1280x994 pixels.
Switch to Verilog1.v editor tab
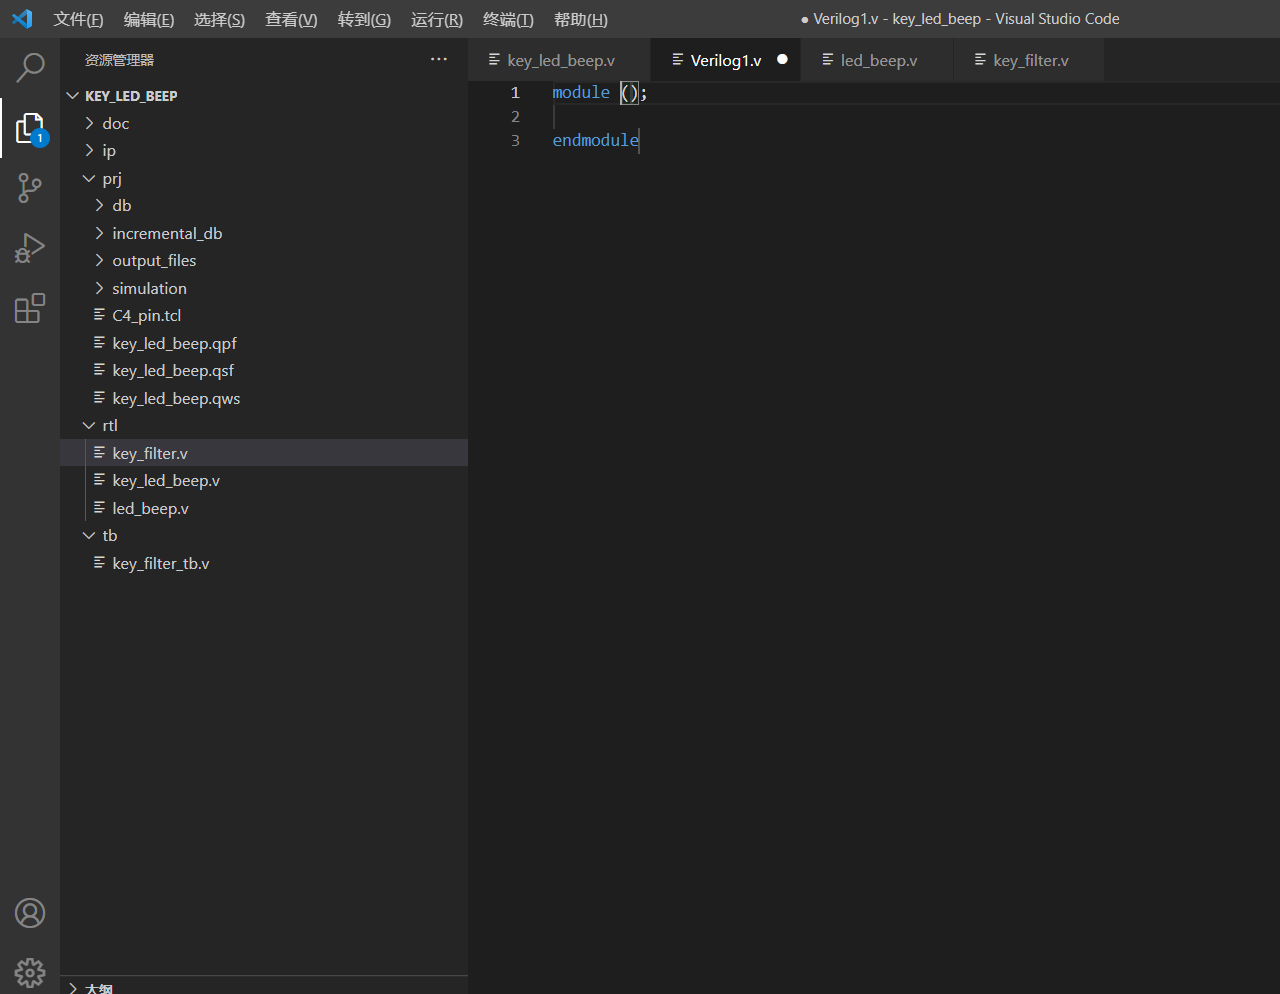point(726,60)
